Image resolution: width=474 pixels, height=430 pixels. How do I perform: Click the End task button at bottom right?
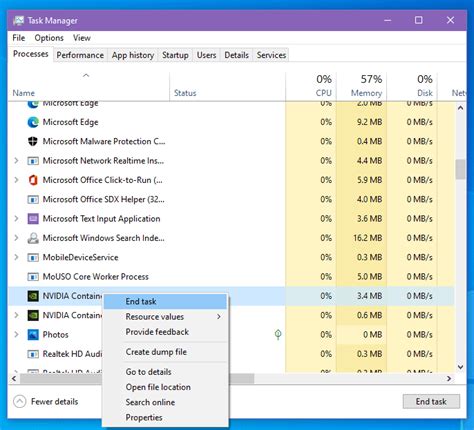[x=431, y=402]
